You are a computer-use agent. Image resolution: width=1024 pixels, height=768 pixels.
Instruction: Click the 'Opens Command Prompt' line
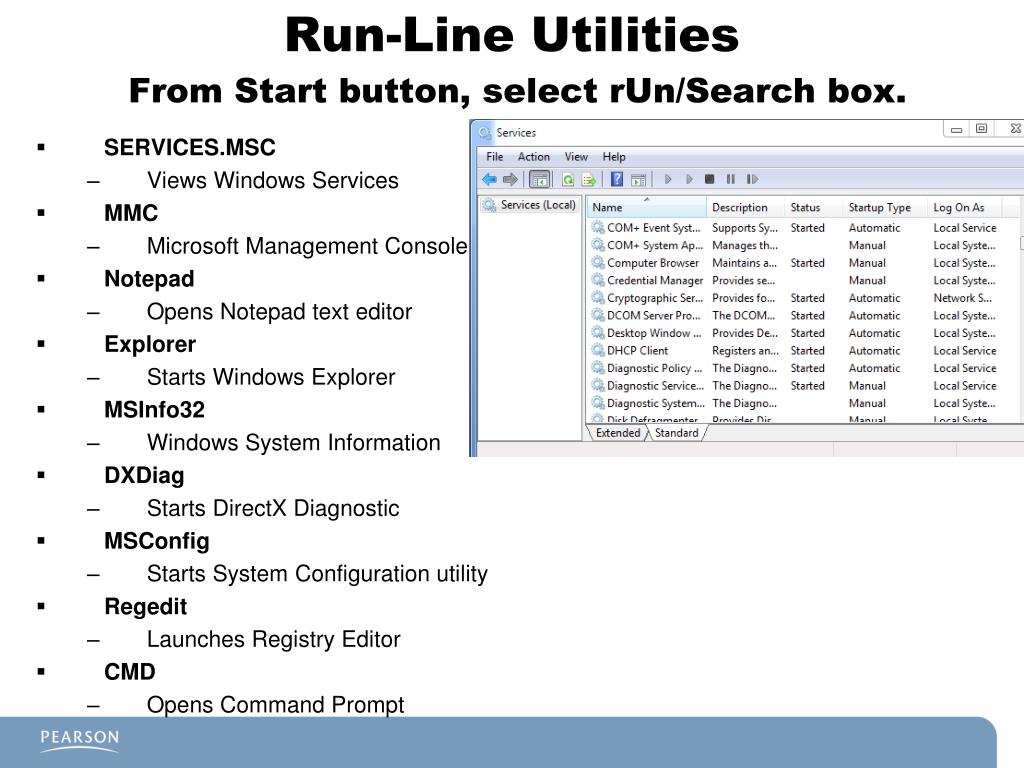point(276,705)
